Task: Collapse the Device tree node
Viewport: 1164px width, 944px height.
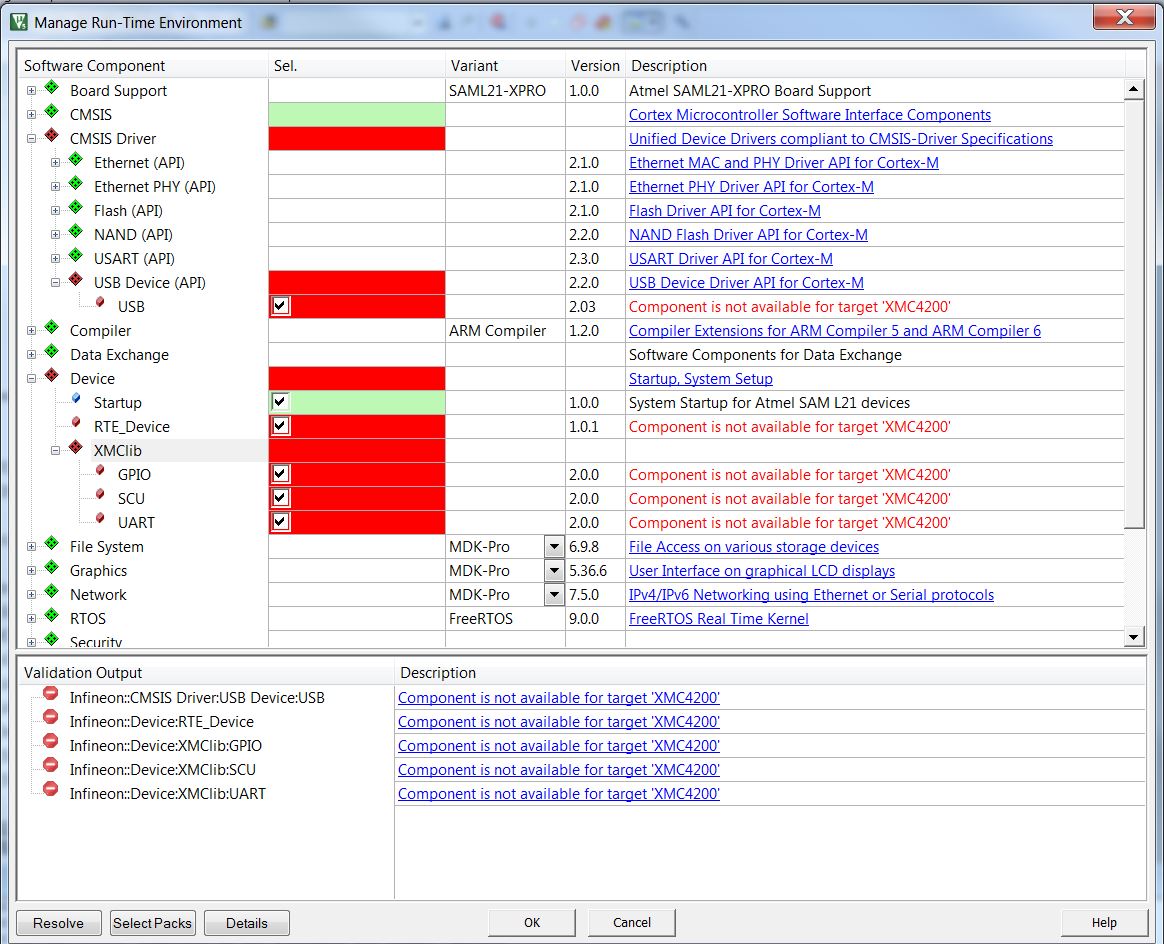Action: click(31, 378)
